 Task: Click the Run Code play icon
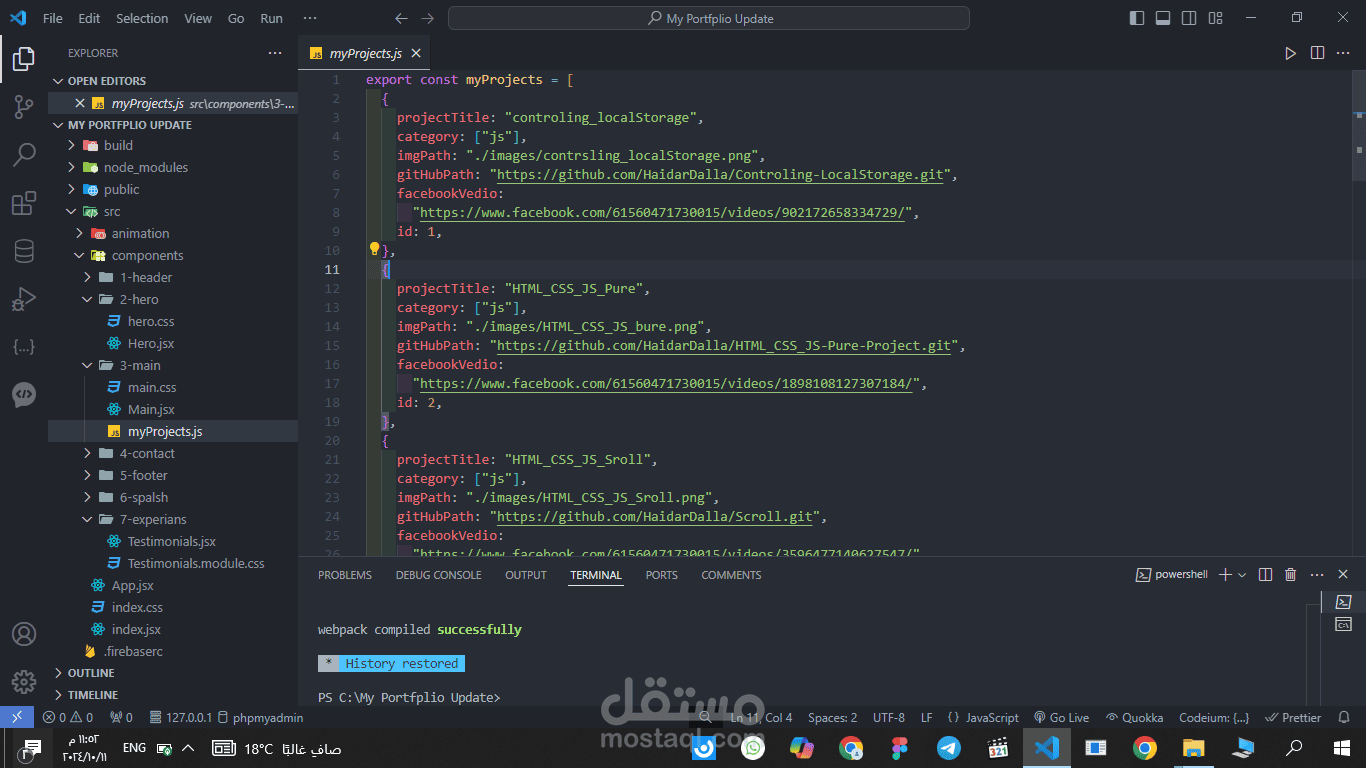[x=1290, y=53]
